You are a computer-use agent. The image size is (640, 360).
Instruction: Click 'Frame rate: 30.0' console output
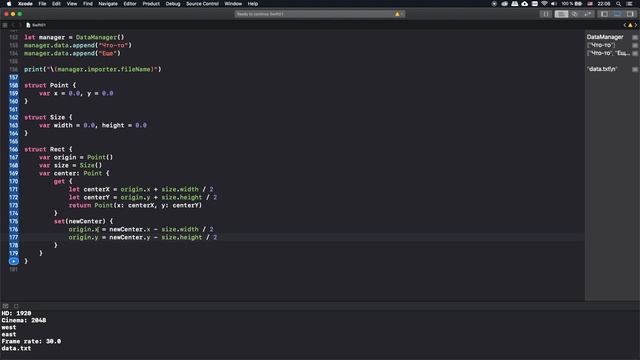coord(31,341)
